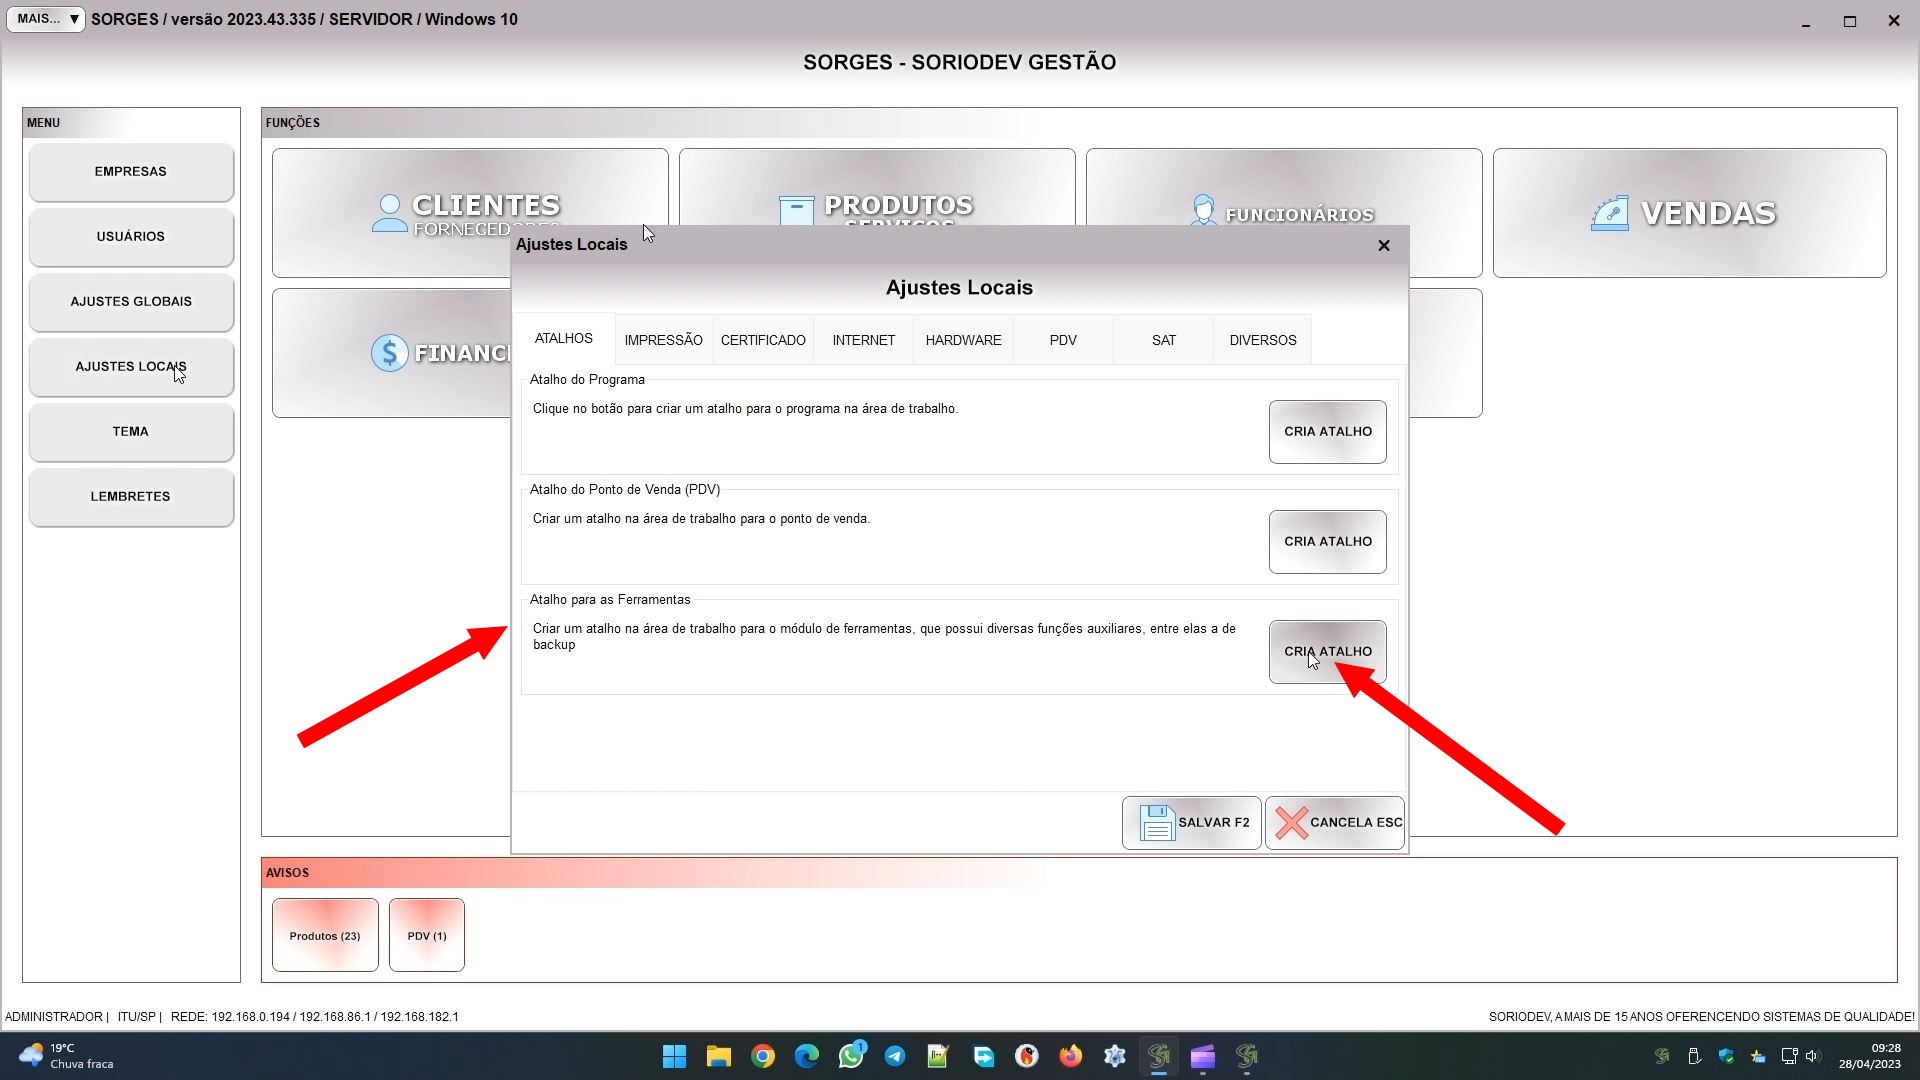Switch to the PDV tab
The width and height of the screenshot is (1920, 1080).
click(x=1063, y=341)
